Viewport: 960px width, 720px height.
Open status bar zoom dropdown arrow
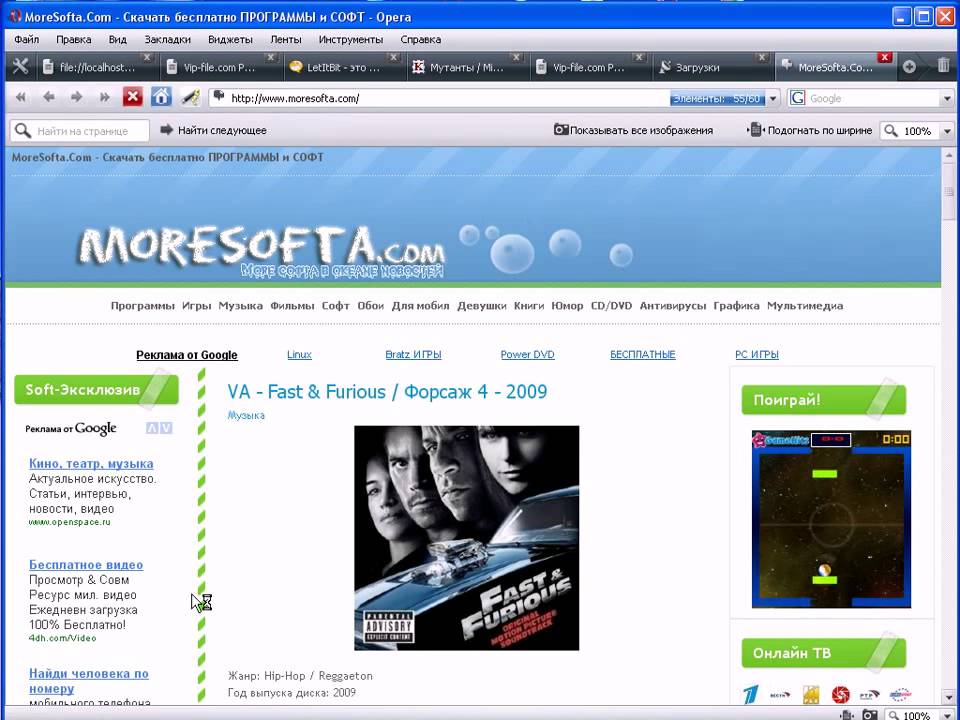[x=947, y=715]
